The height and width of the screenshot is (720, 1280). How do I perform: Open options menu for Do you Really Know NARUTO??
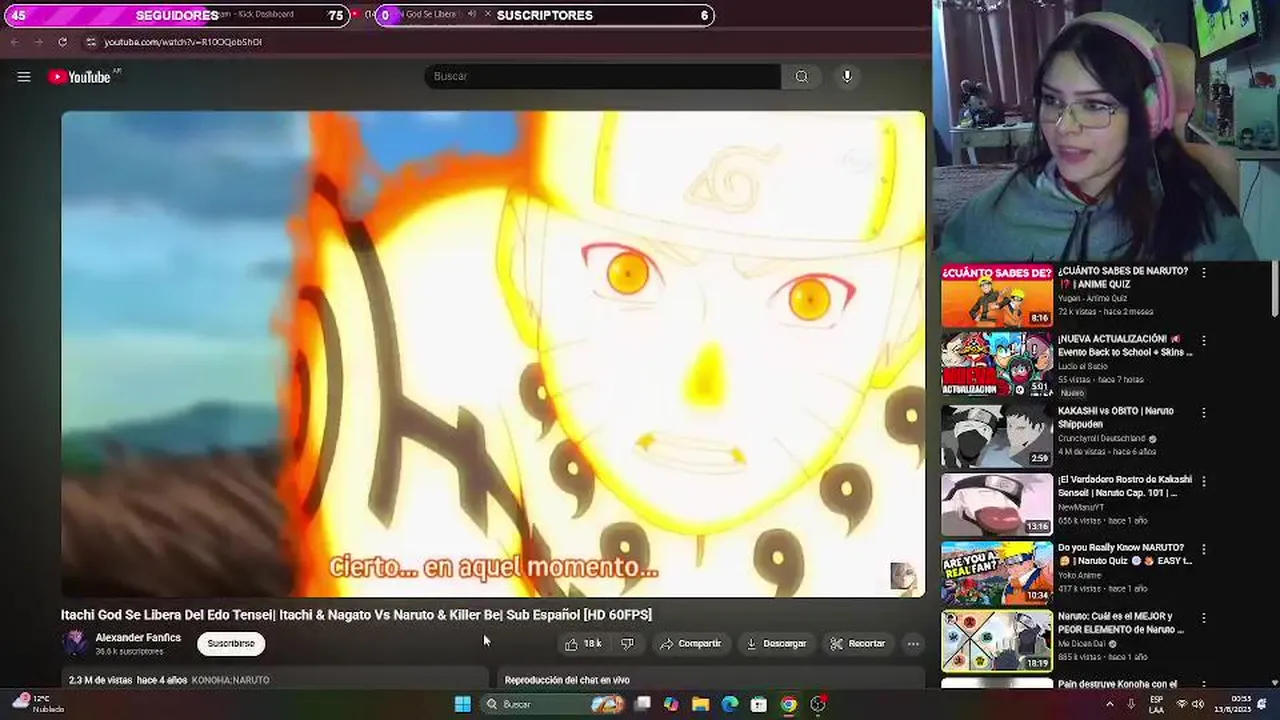1204,549
